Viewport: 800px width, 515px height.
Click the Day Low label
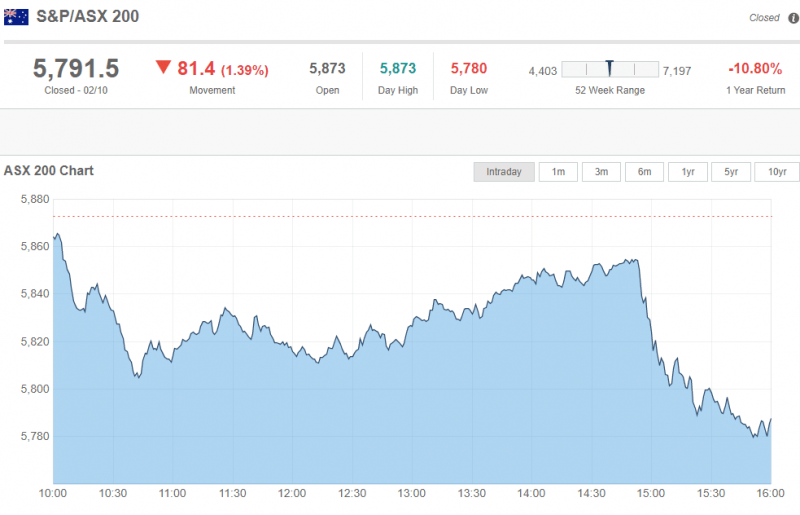(x=469, y=90)
